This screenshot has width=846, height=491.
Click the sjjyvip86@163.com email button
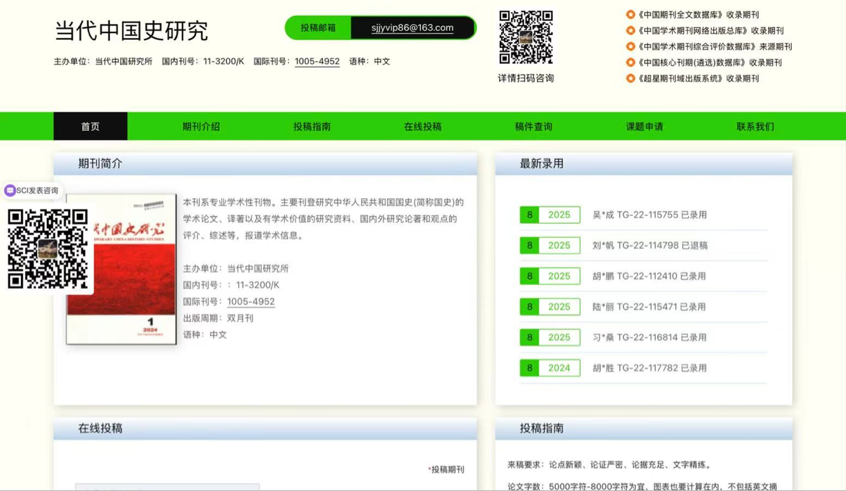click(412, 28)
